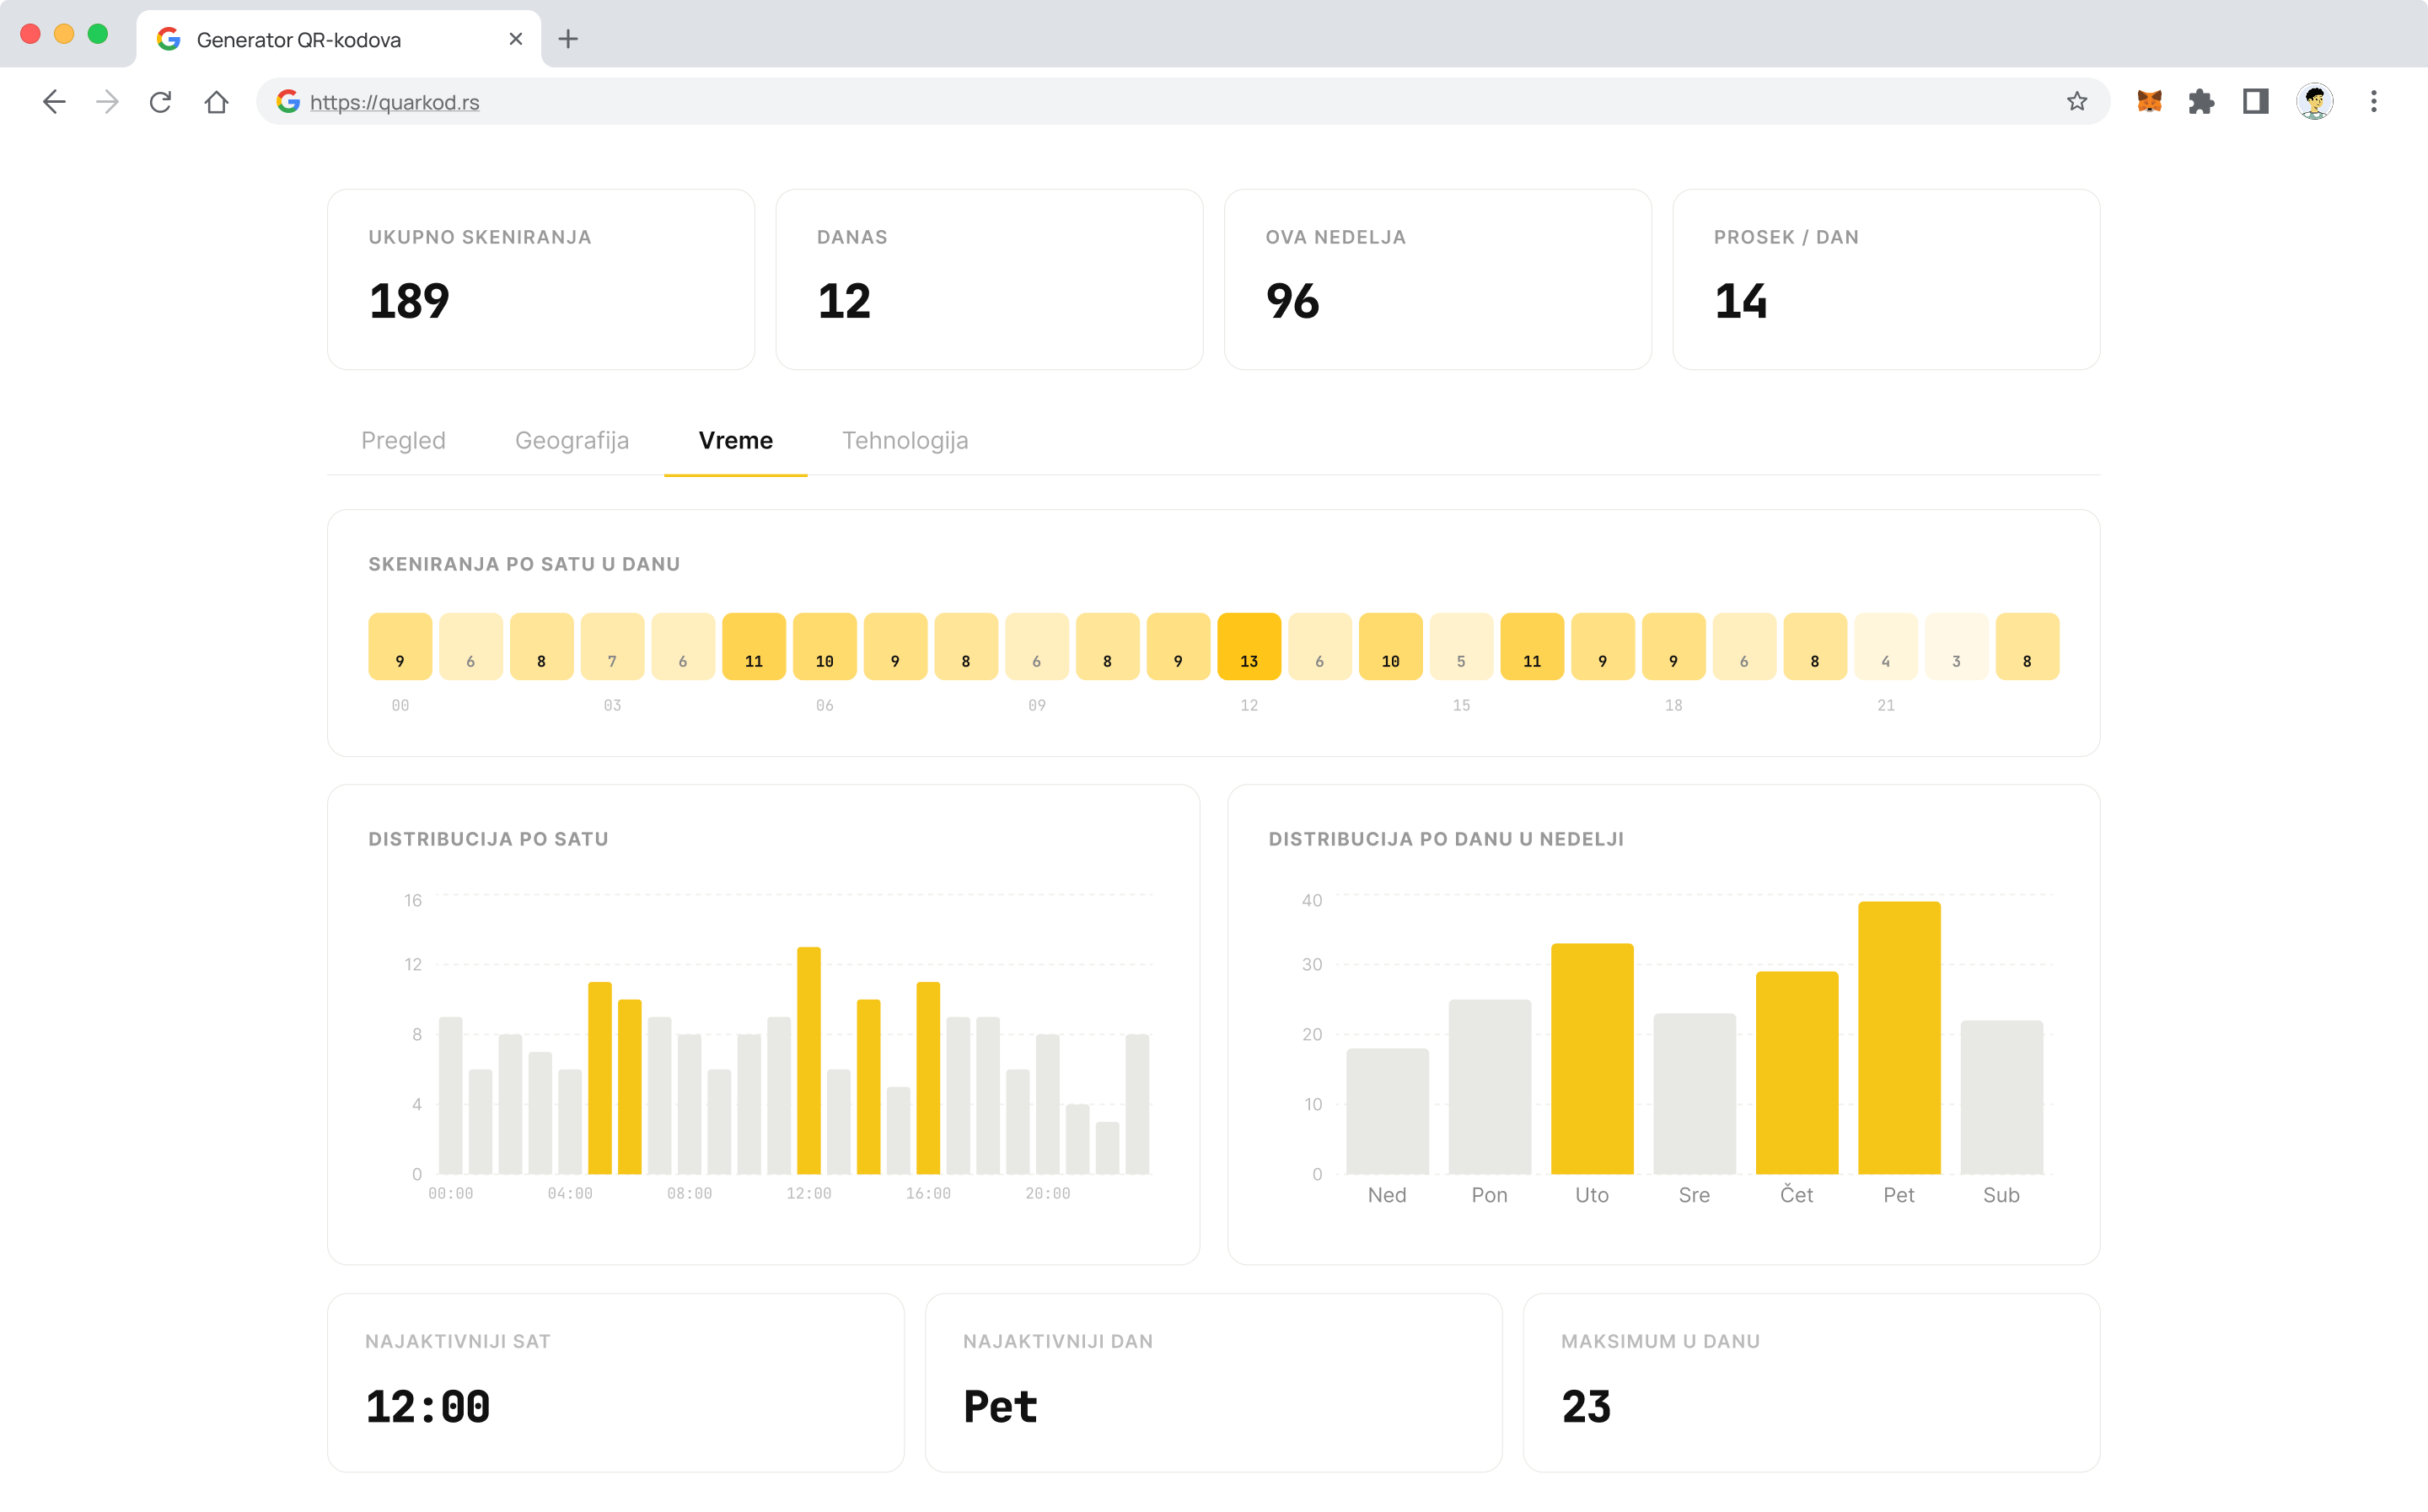The width and height of the screenshot is (2428, 1512).
Task: Click the Ukupno skeniranja card
Action: [x=541, y=280]
